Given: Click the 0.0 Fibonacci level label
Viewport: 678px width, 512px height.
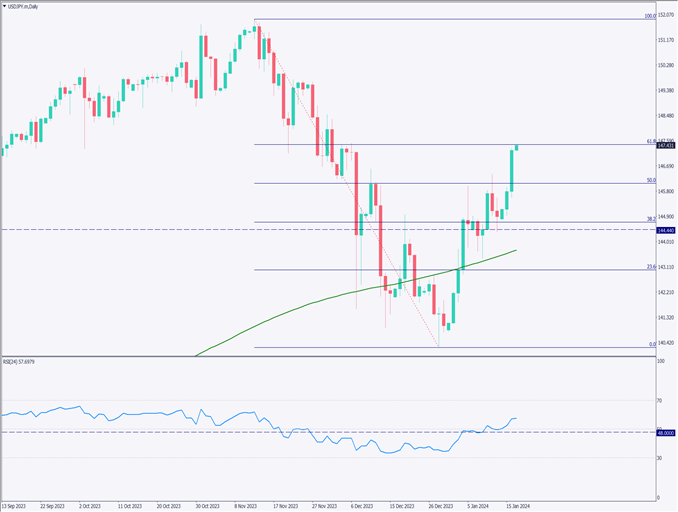Looking at the screenshot, I should click(x=652, y=344).
